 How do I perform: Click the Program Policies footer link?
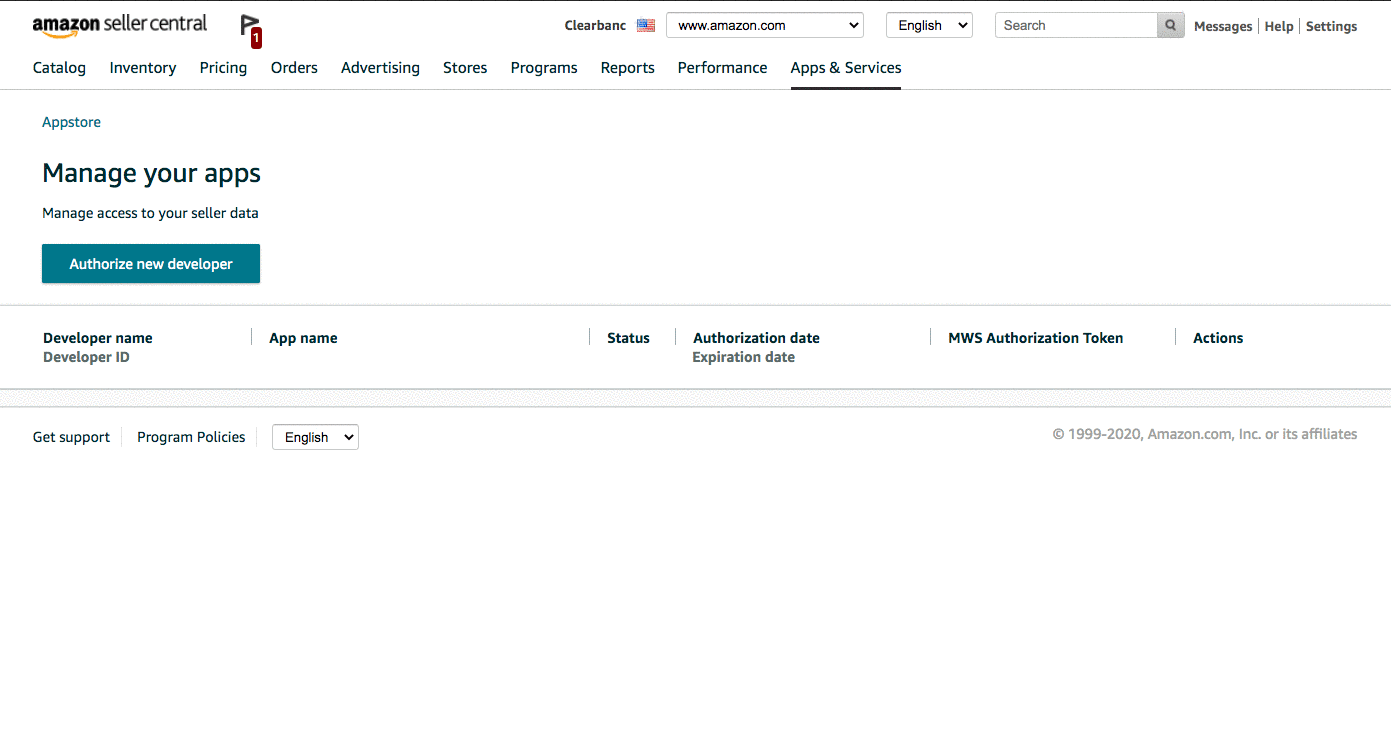tap(191, 437)
